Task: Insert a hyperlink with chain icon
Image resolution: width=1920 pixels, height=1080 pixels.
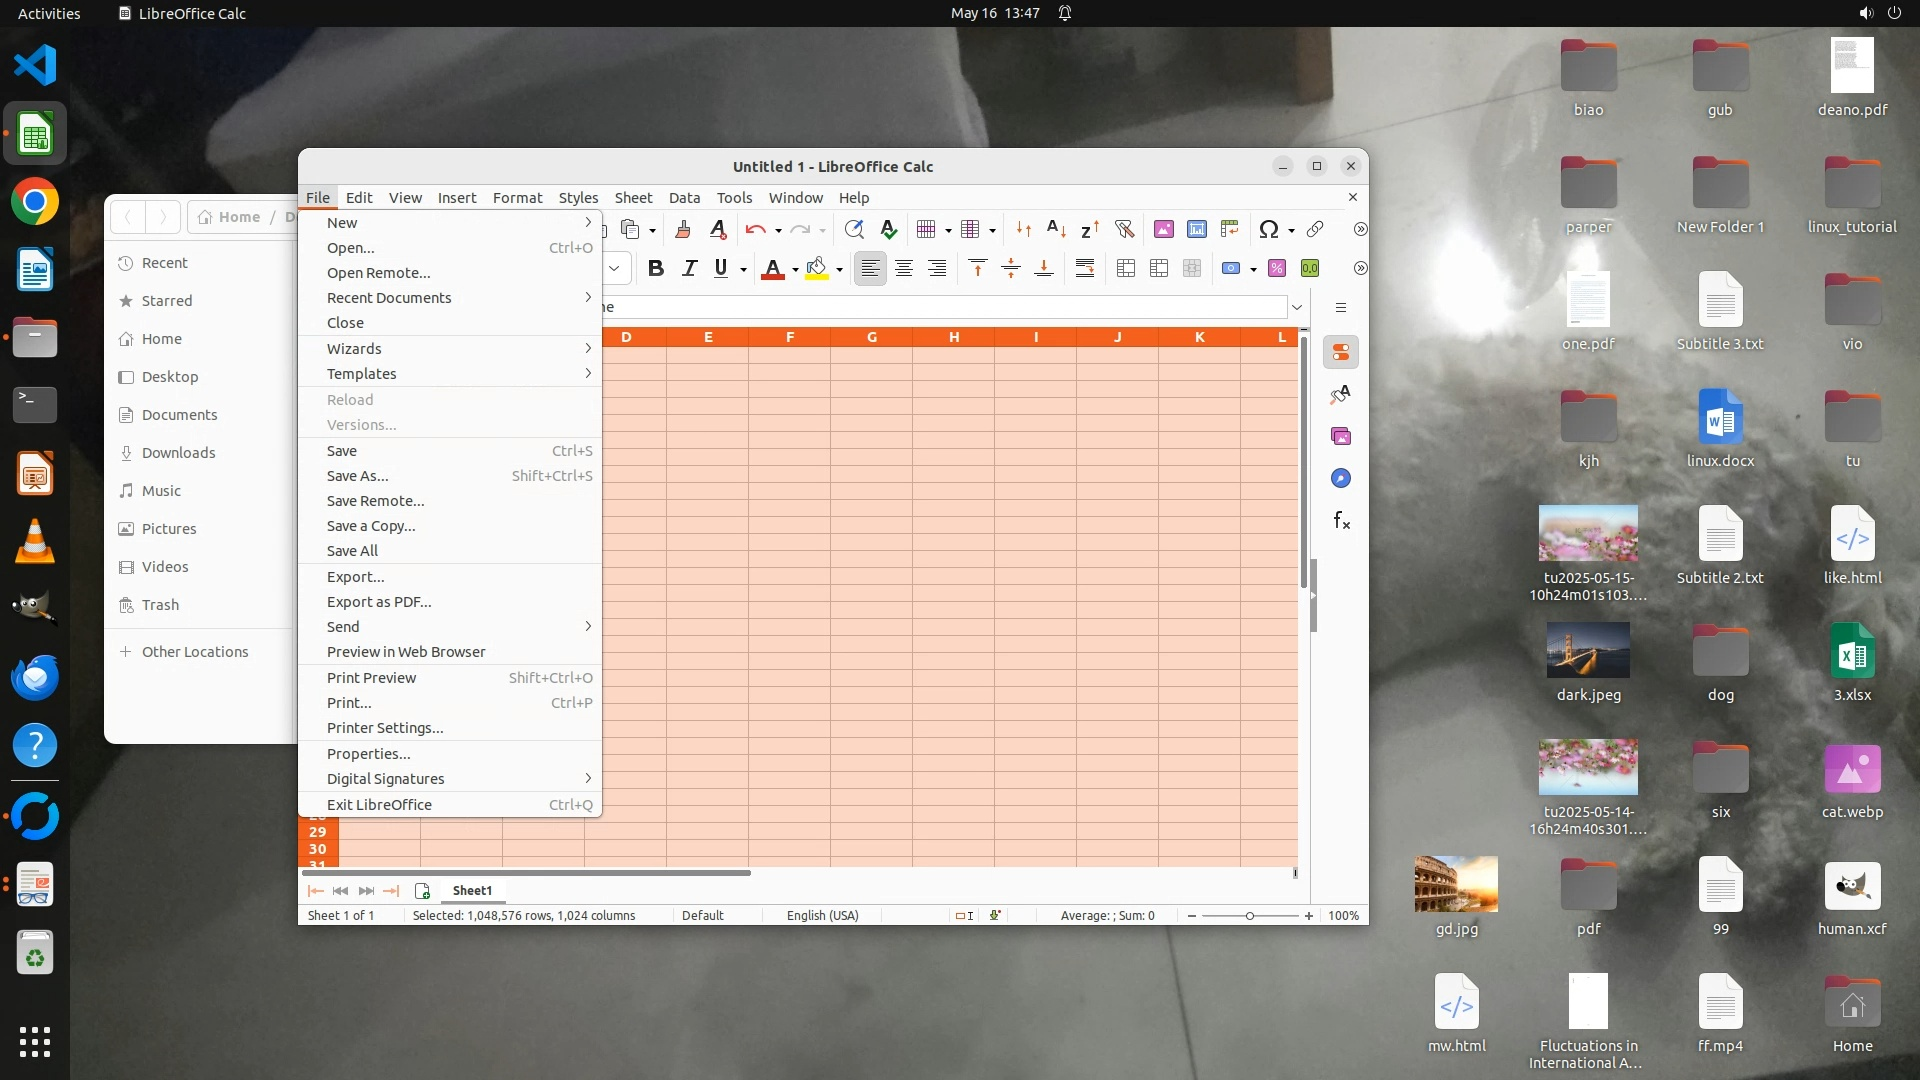Action: point(1315,229)
